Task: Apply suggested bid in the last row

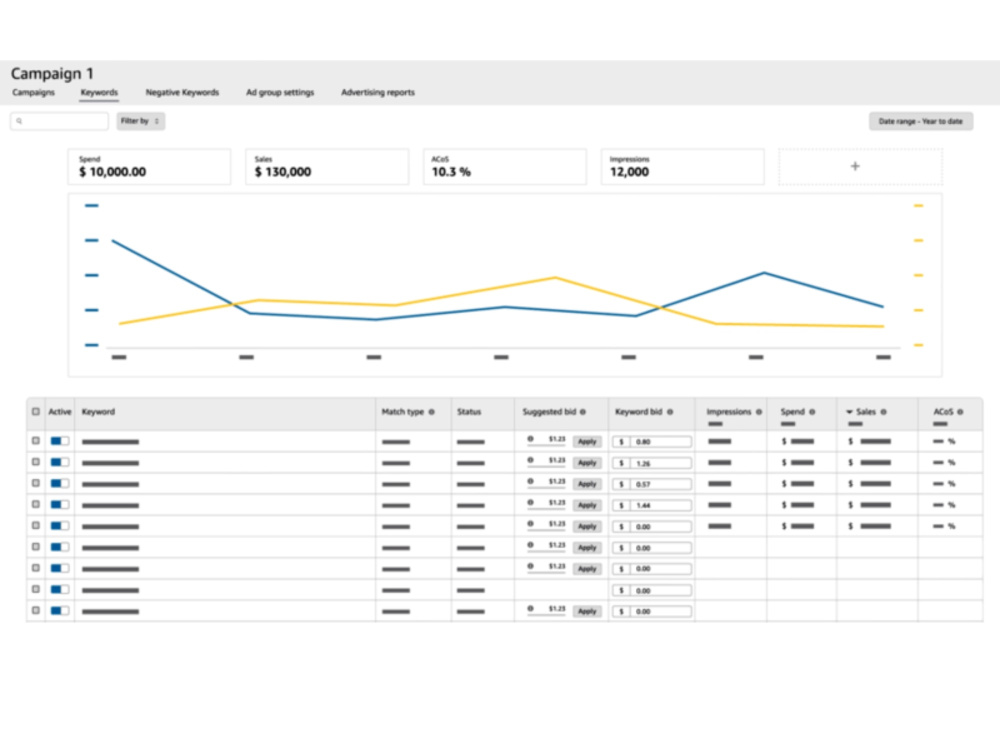Action: [x=587, y=611]
